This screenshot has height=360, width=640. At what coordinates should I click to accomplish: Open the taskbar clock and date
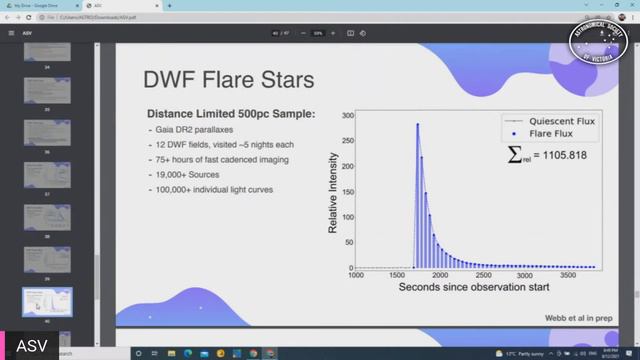(x=610, y=353)
